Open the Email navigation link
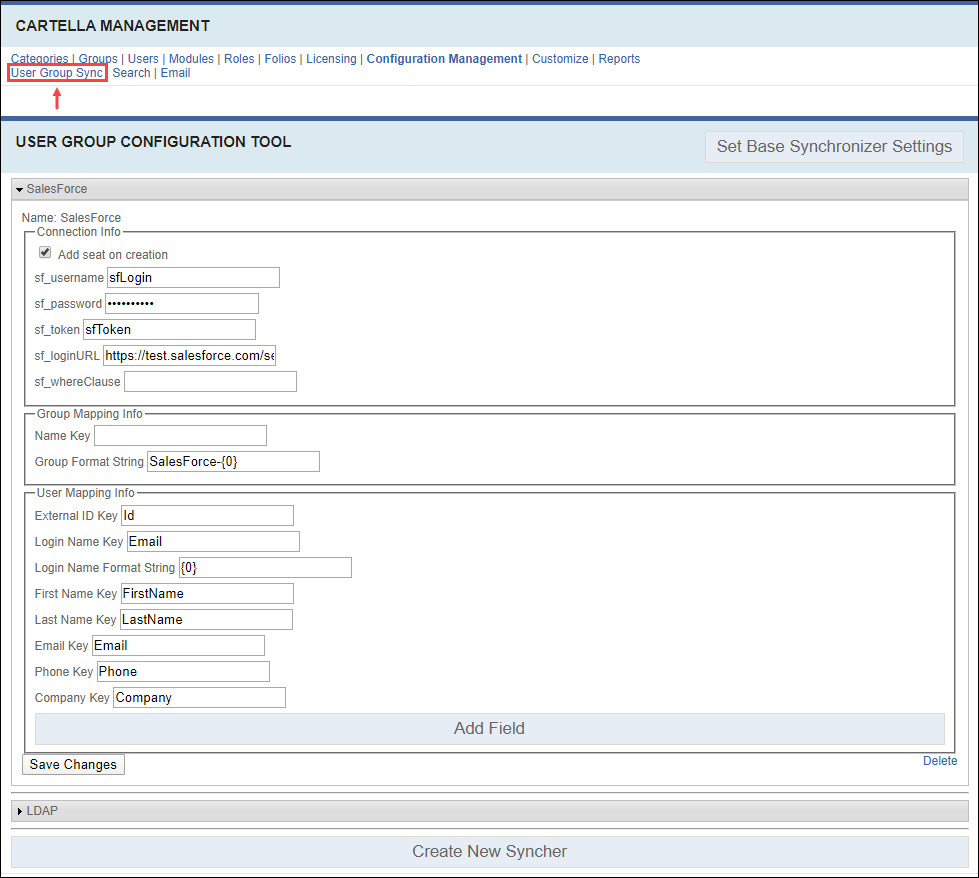 (175, 73)
